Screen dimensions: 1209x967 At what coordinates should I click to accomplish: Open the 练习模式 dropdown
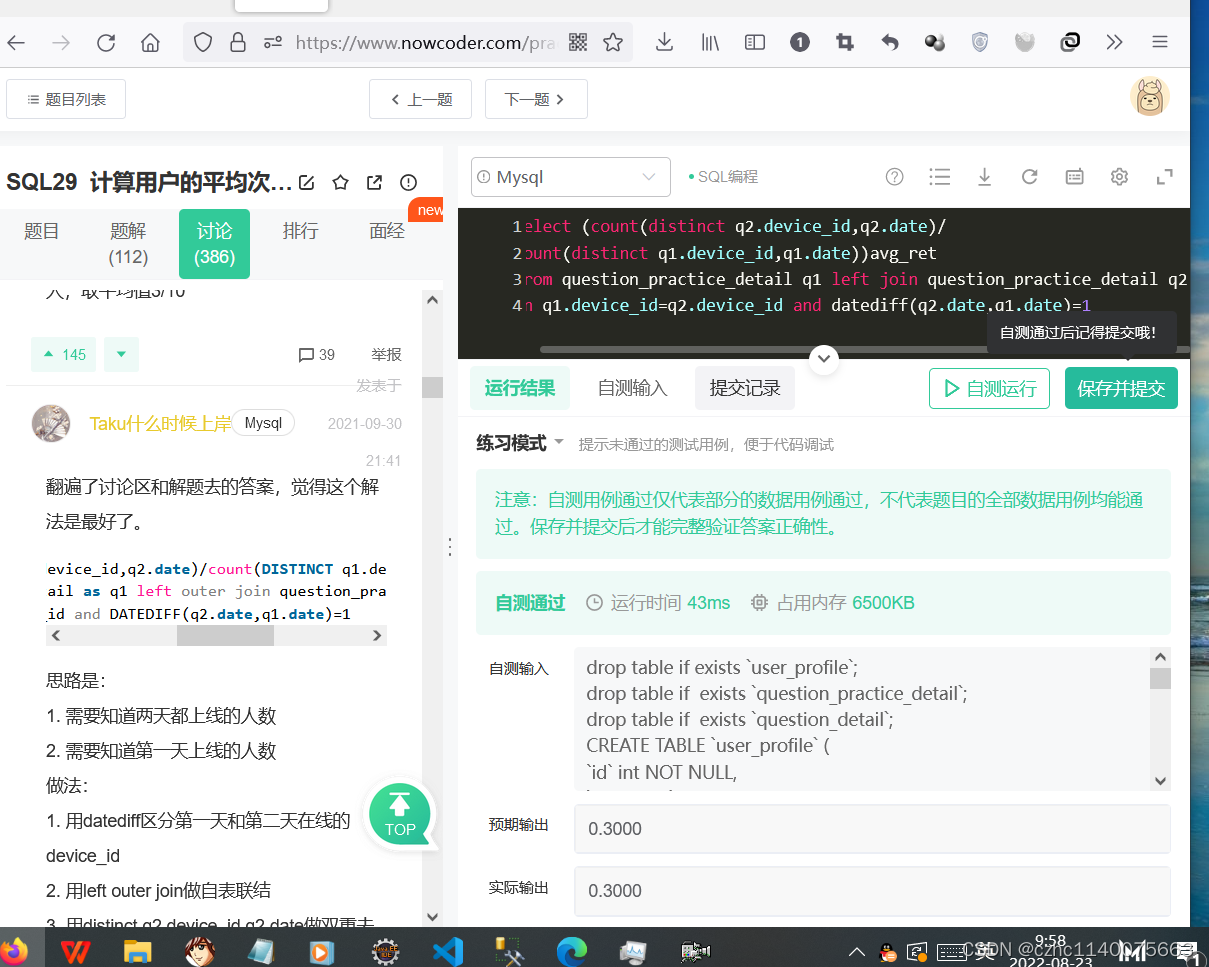point(514,443)
